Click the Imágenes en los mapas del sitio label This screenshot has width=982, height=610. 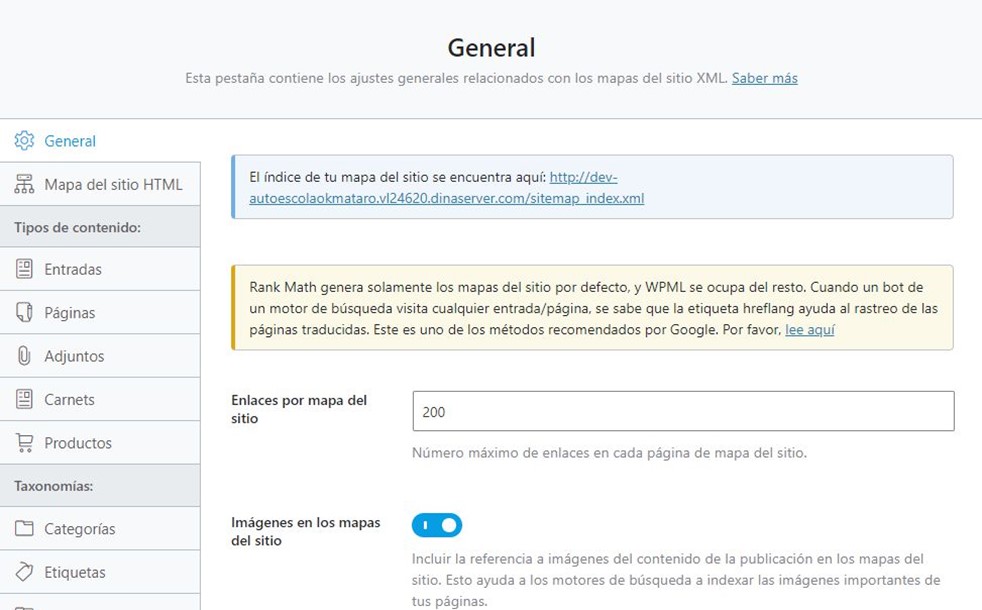pos(305,531)
